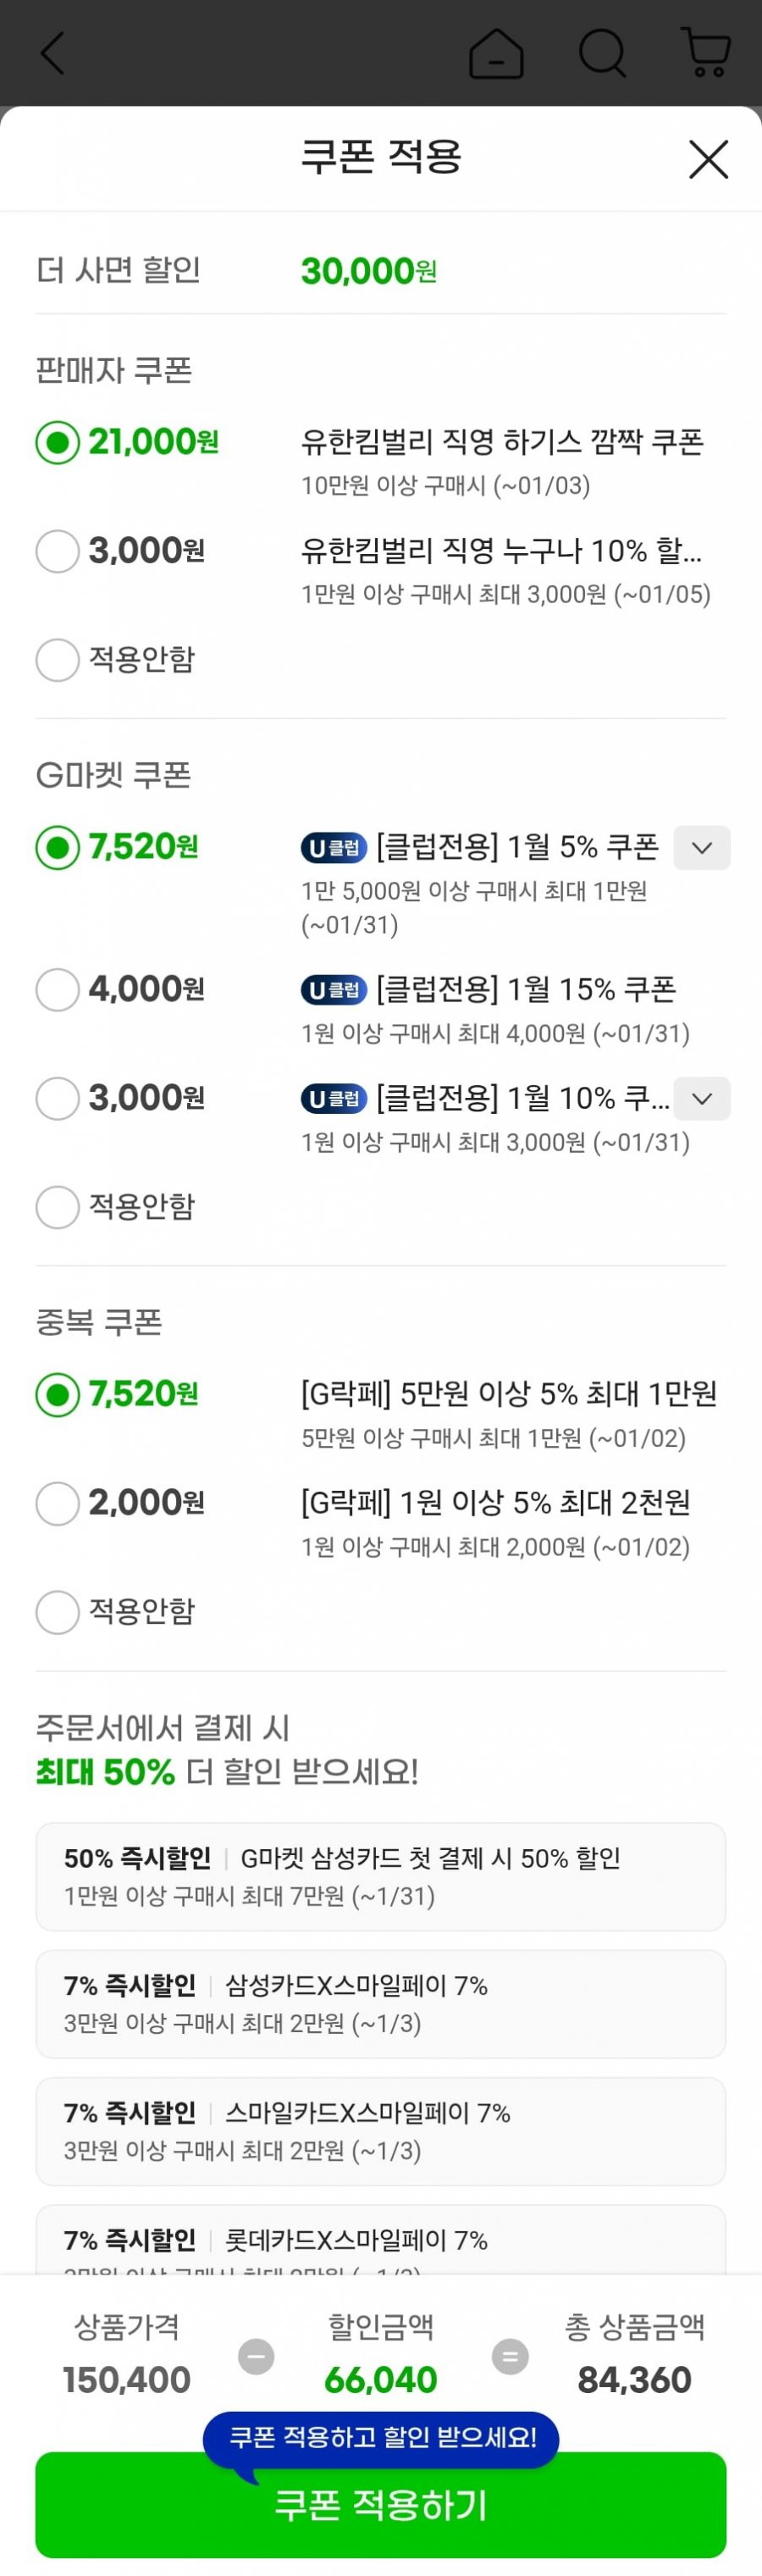The height and width of the screenshot is (2576, 762).
Task: Tap the 삼성카드X스마일페이 7% offer card
Action: 380,2003
